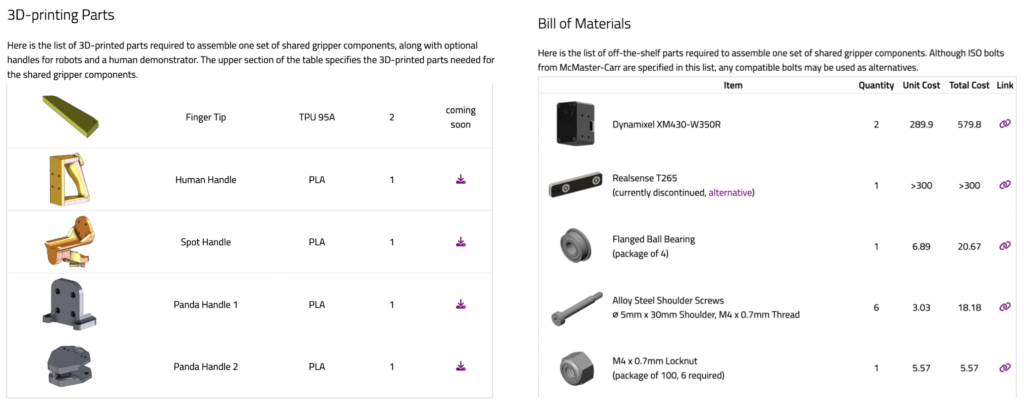Open link for M4 Locknut
Screen dimensions: 1024x420
coord(1004,368)
